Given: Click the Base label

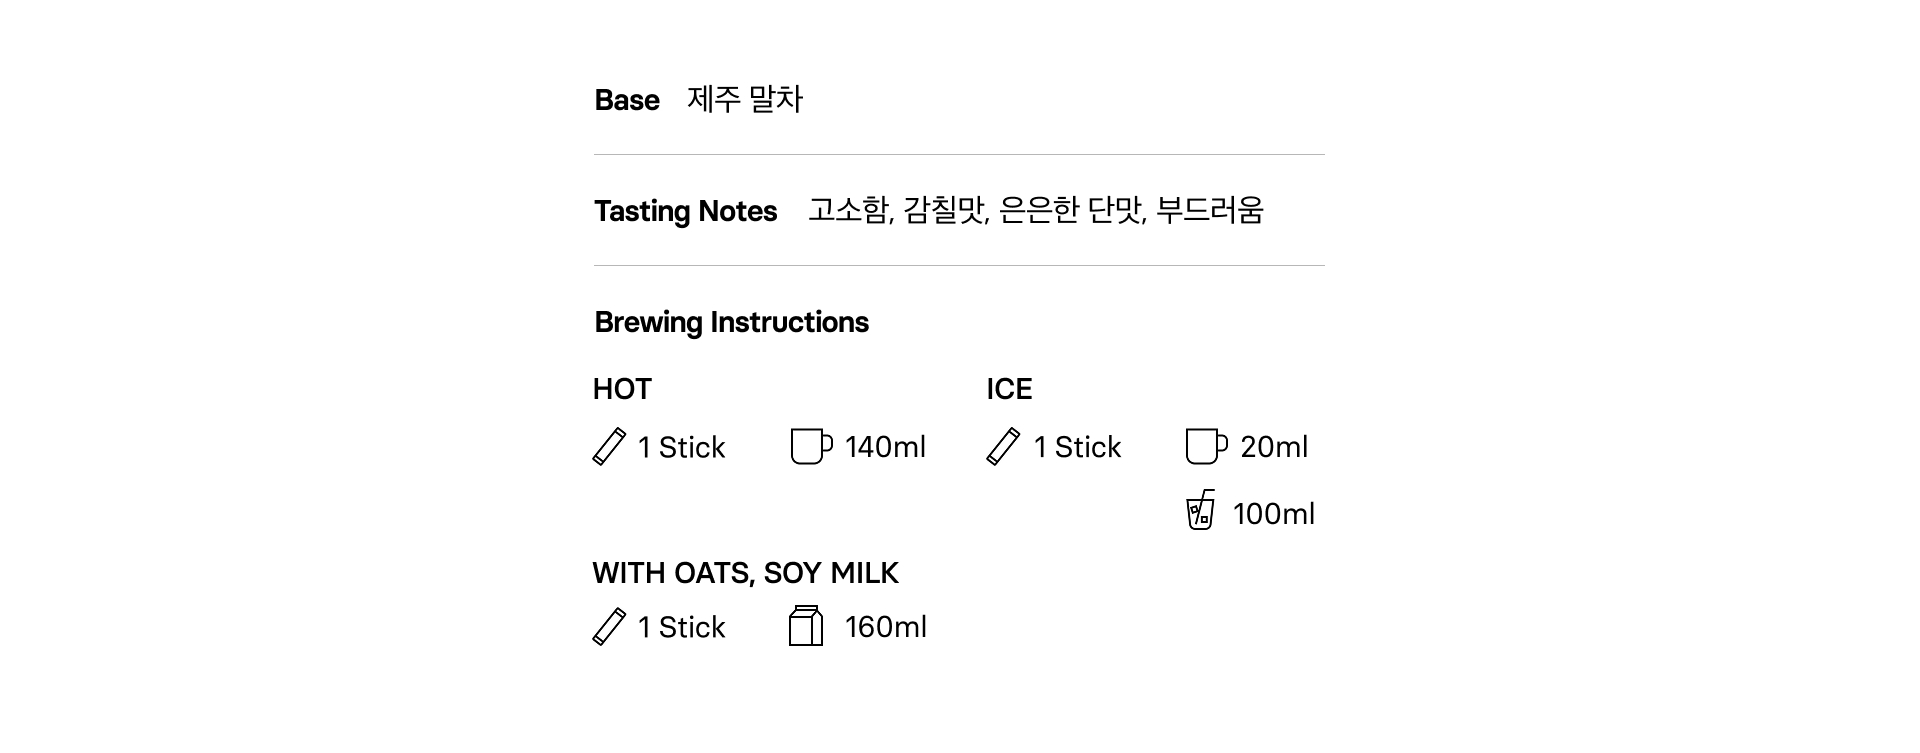Looking at the screenshot, I should point(627,100).
